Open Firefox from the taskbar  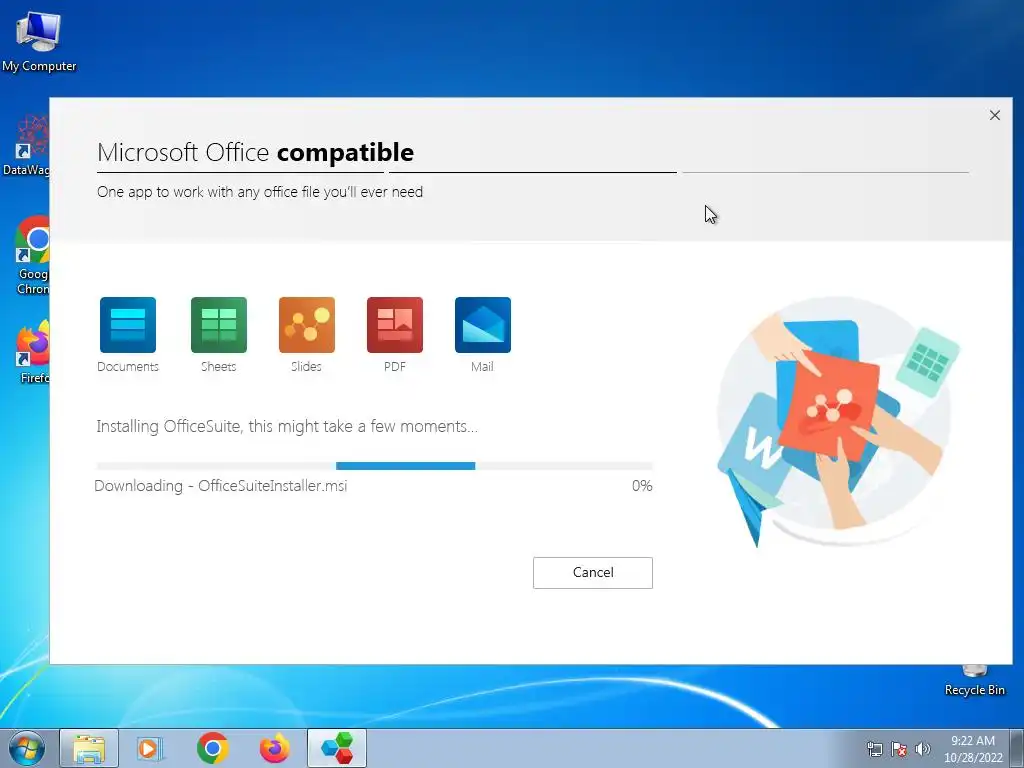274,748
